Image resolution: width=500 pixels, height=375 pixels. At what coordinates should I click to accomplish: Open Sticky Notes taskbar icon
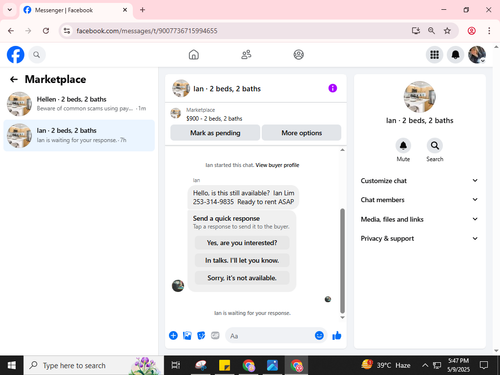coord(224,365)
